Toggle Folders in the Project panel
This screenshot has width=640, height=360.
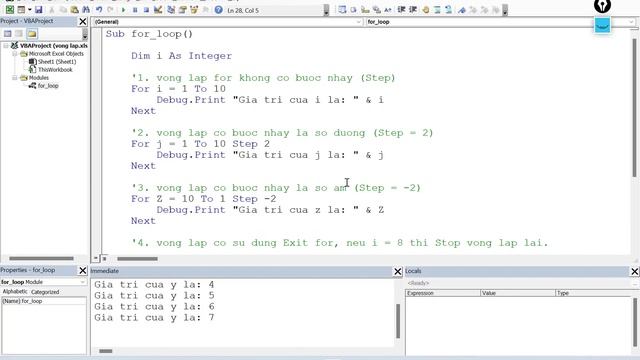pyautogui.click(x=32, y=33)
